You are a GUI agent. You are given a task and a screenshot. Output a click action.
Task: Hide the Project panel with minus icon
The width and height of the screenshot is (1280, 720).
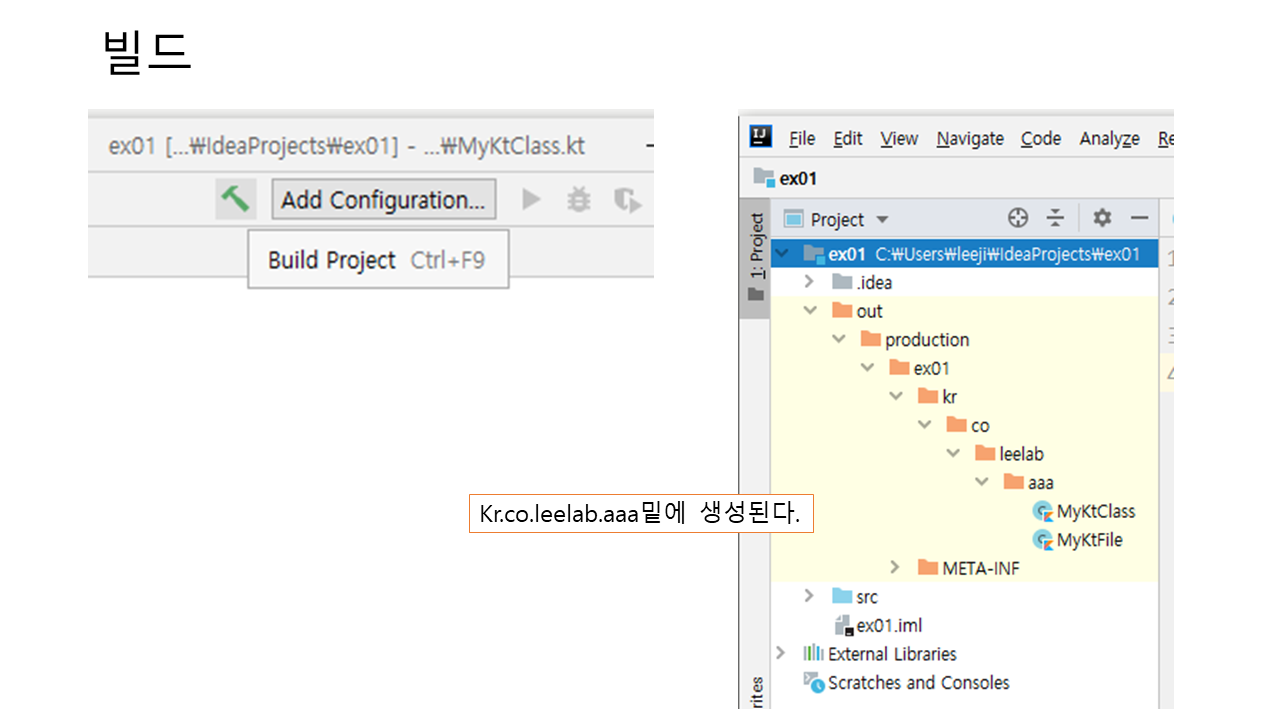(x=1139, y=219)
